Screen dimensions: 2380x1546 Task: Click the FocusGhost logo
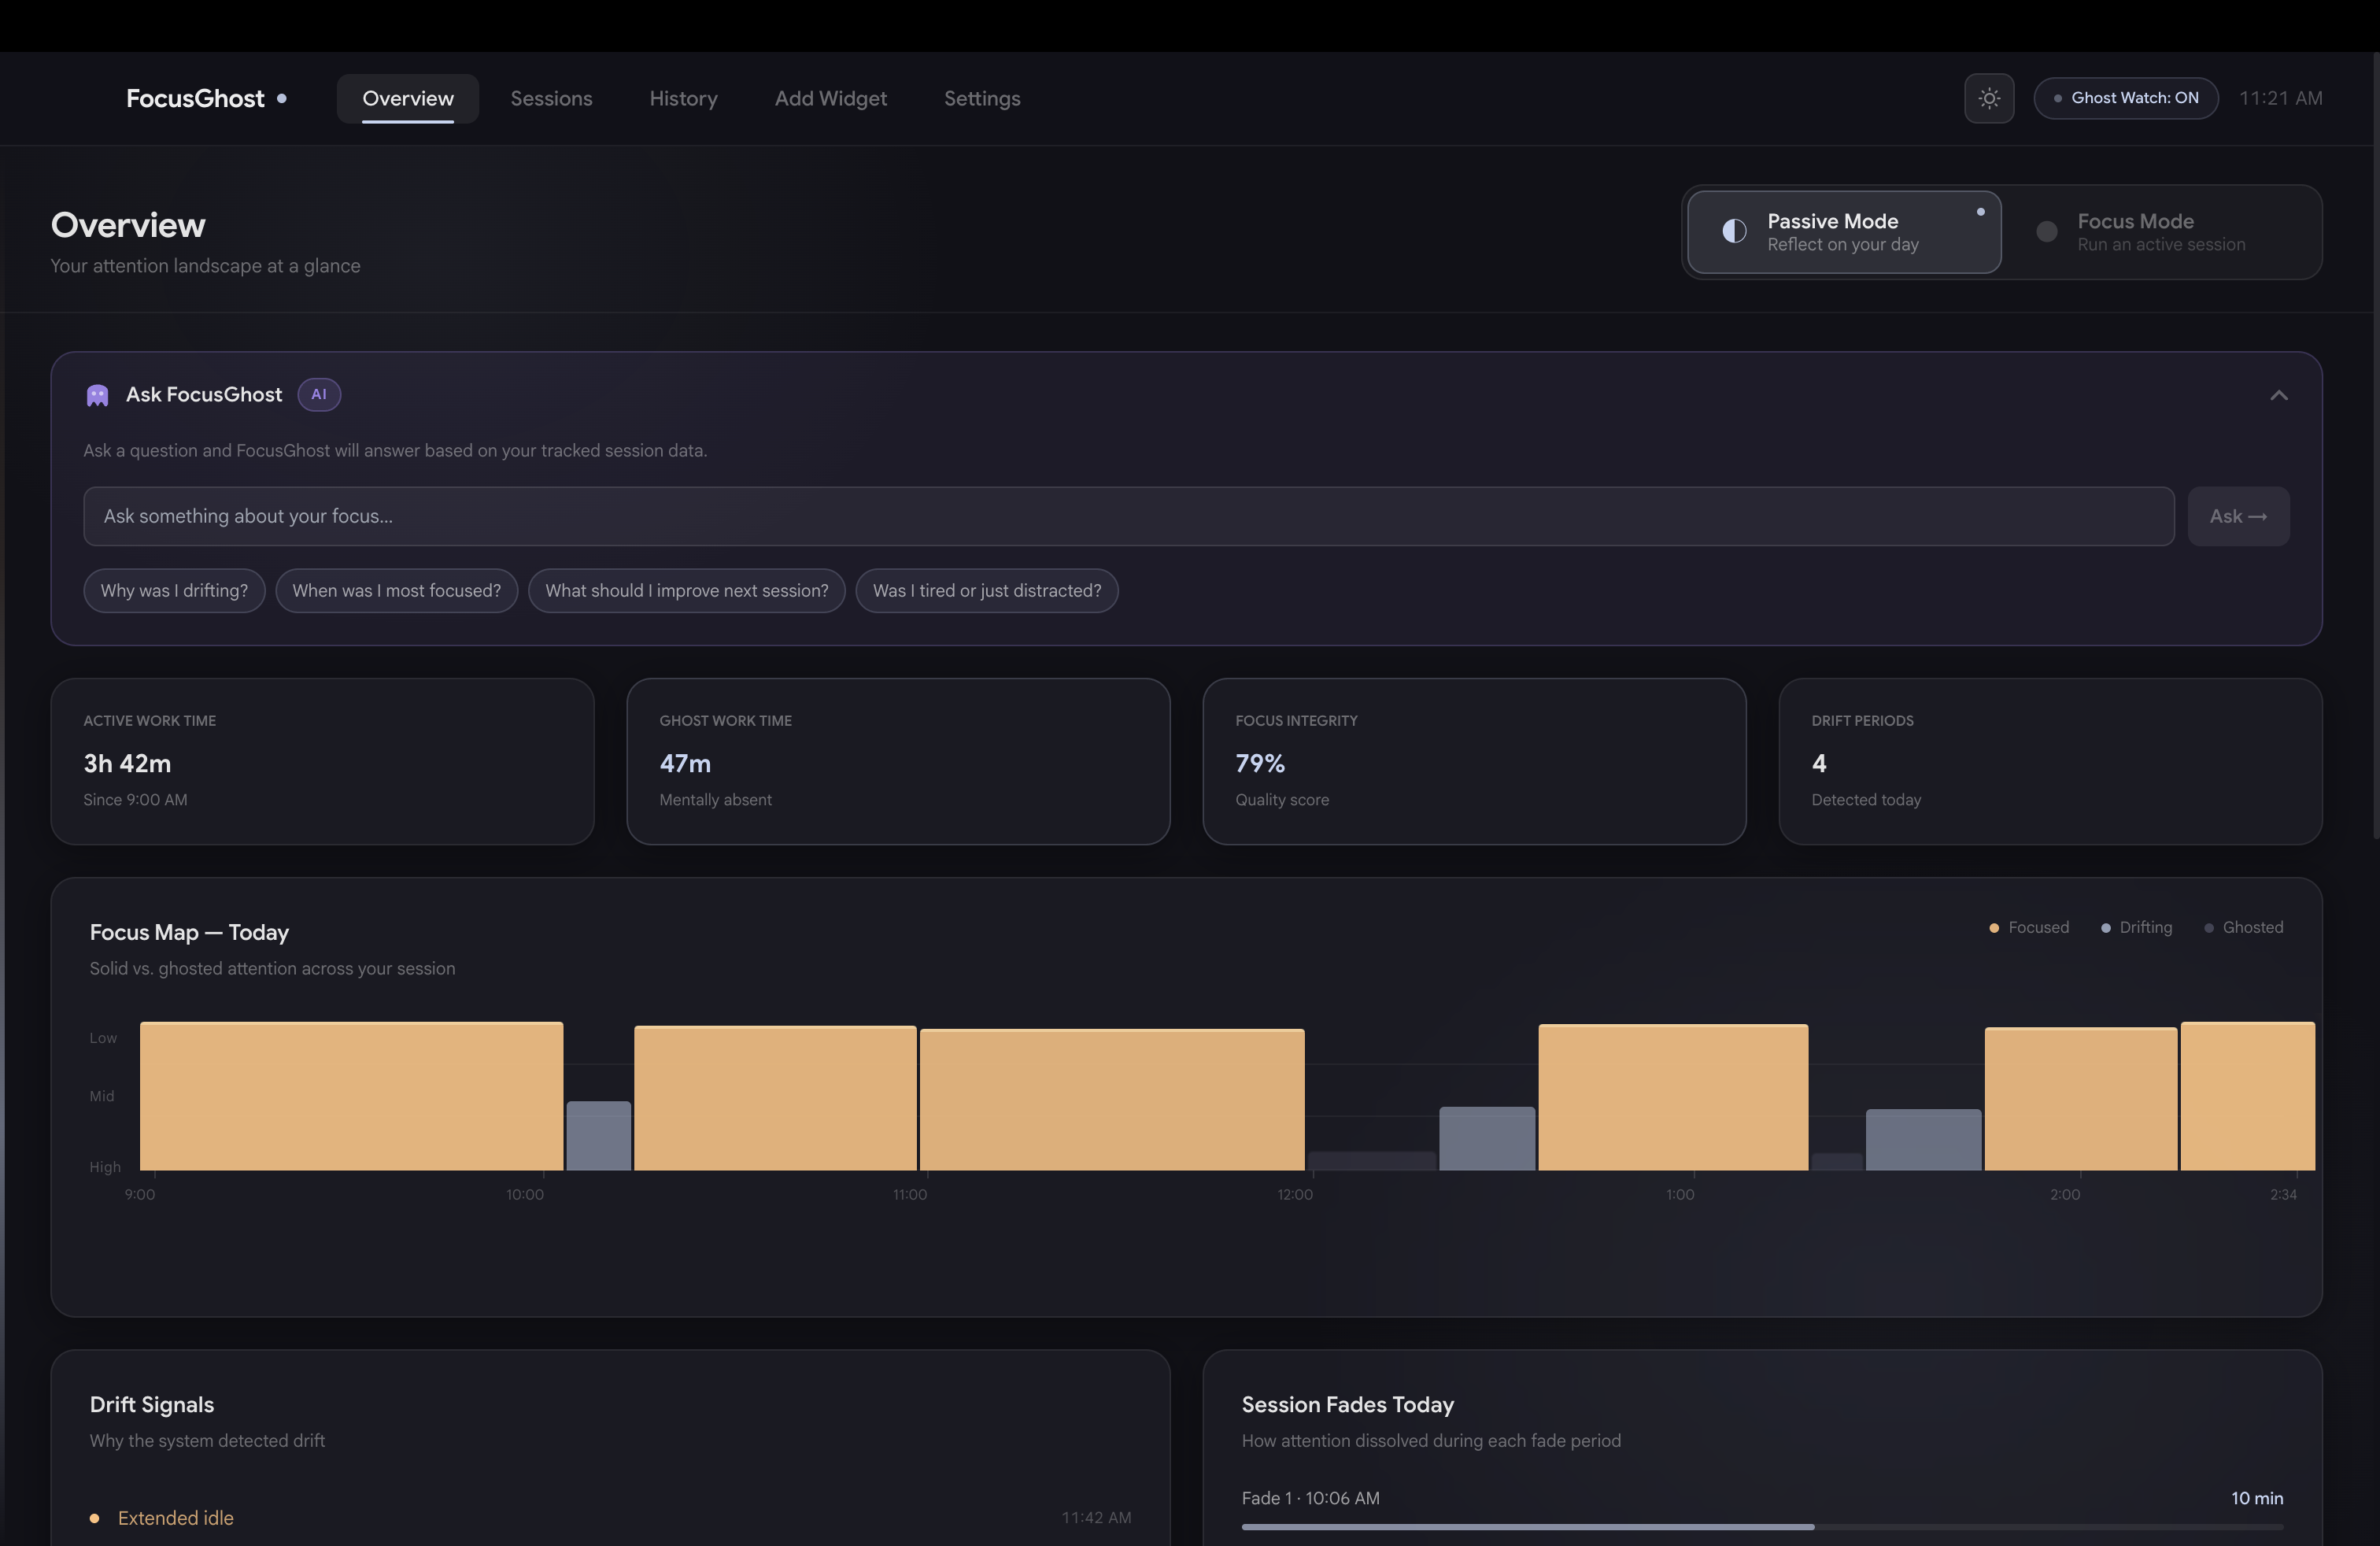pyautogui.click(x=195, y=98)
